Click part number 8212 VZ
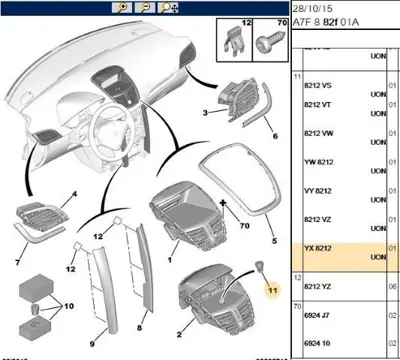The height and width of the screenshot is (360, 400). [x=317, y=219]
